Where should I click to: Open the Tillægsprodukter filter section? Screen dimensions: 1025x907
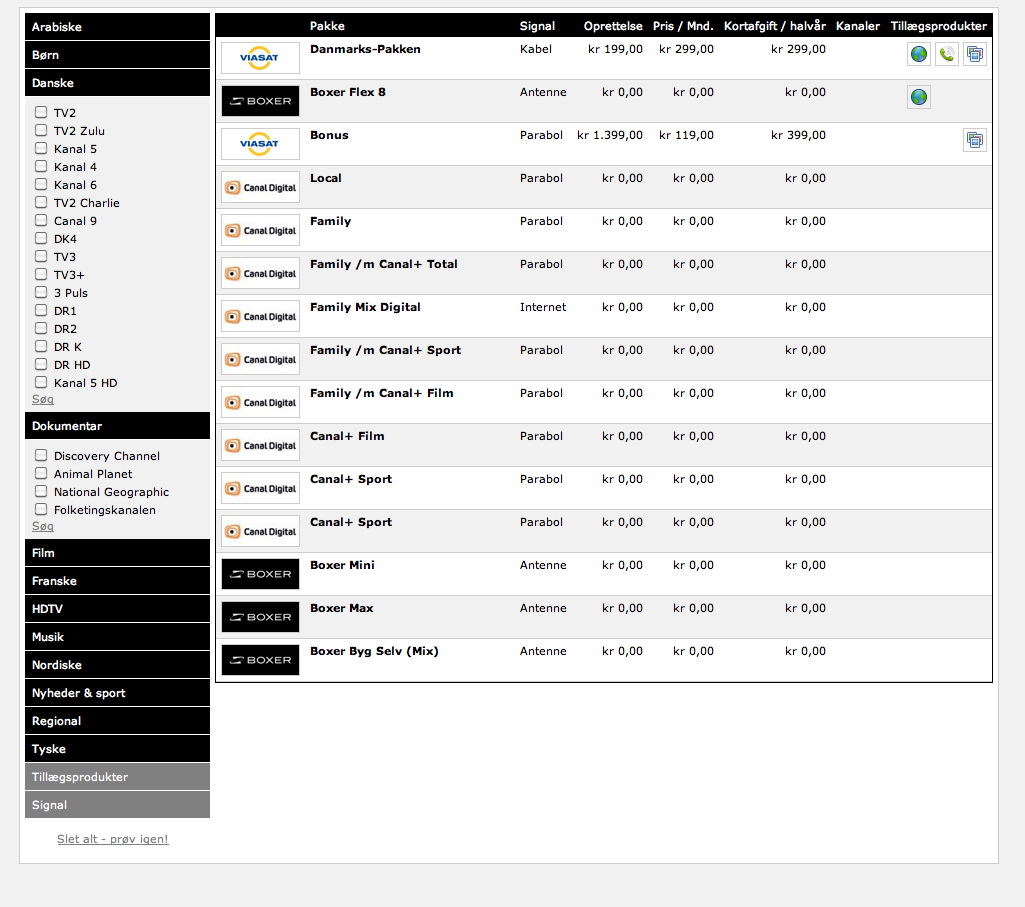coord(117,777)
